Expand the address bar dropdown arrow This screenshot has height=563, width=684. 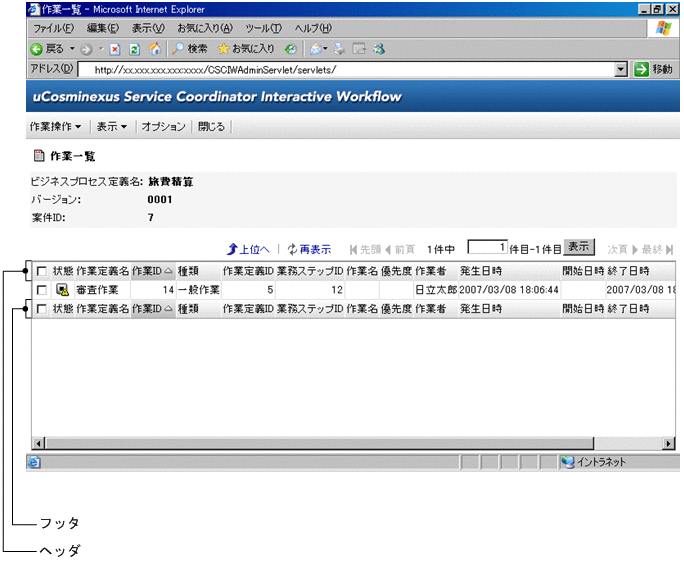[620, 69]
